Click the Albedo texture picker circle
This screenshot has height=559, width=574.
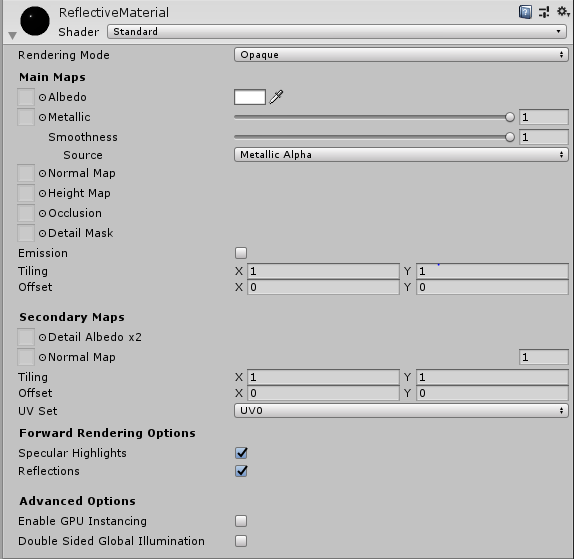point(42,97)
